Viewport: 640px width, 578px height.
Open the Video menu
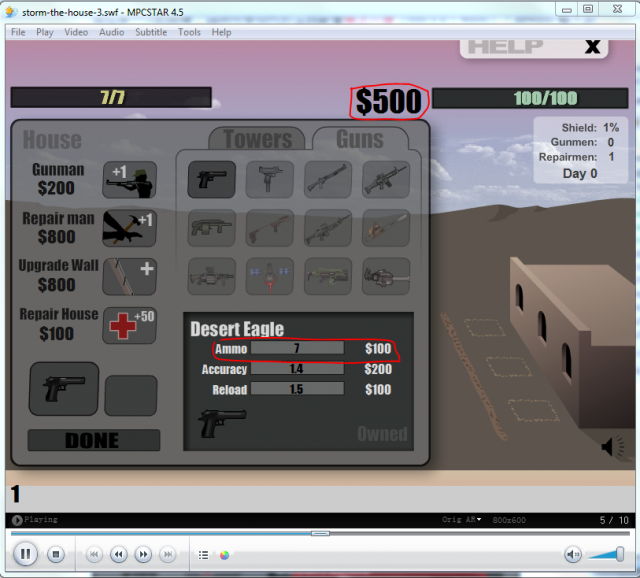coord(76,32)
